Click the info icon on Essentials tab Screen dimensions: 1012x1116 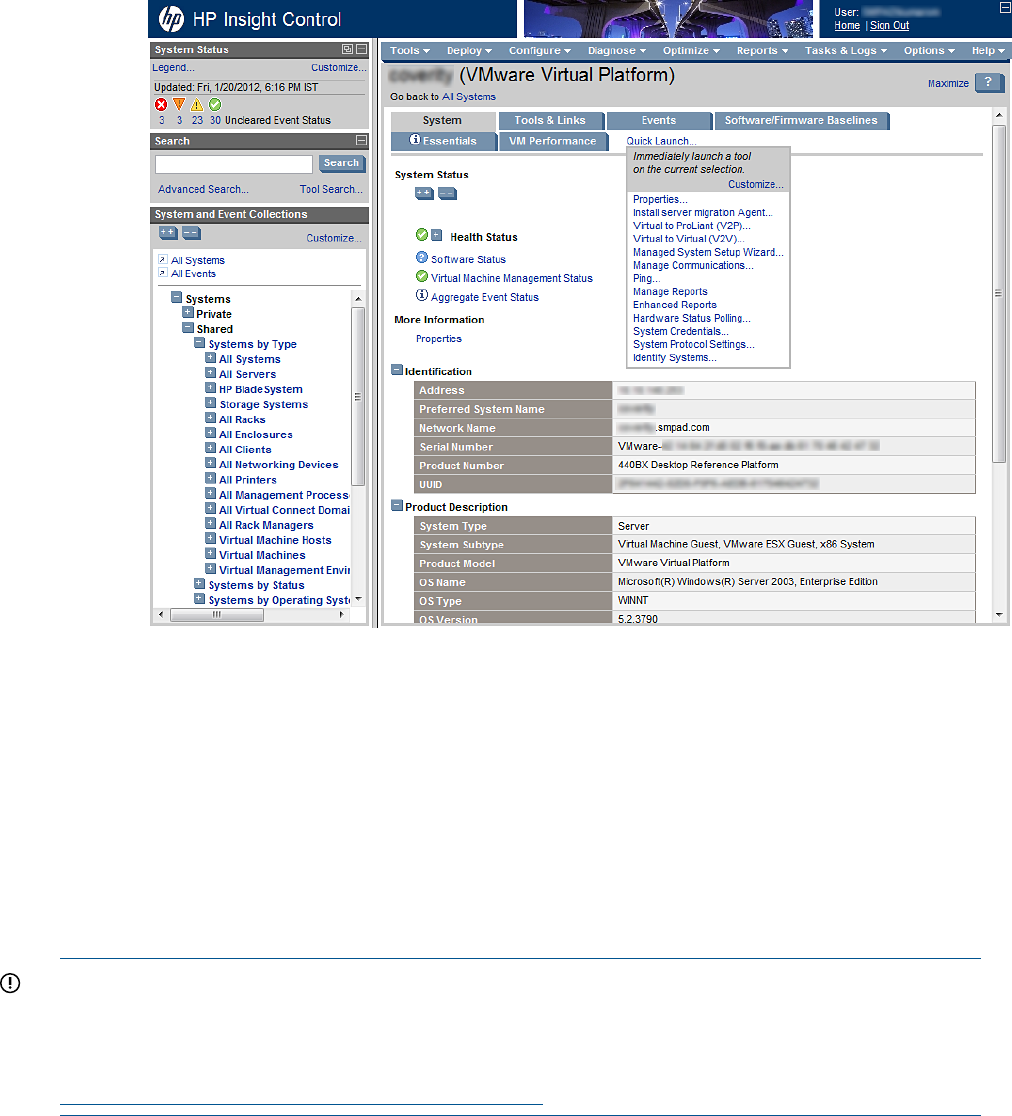coord(415,140)
